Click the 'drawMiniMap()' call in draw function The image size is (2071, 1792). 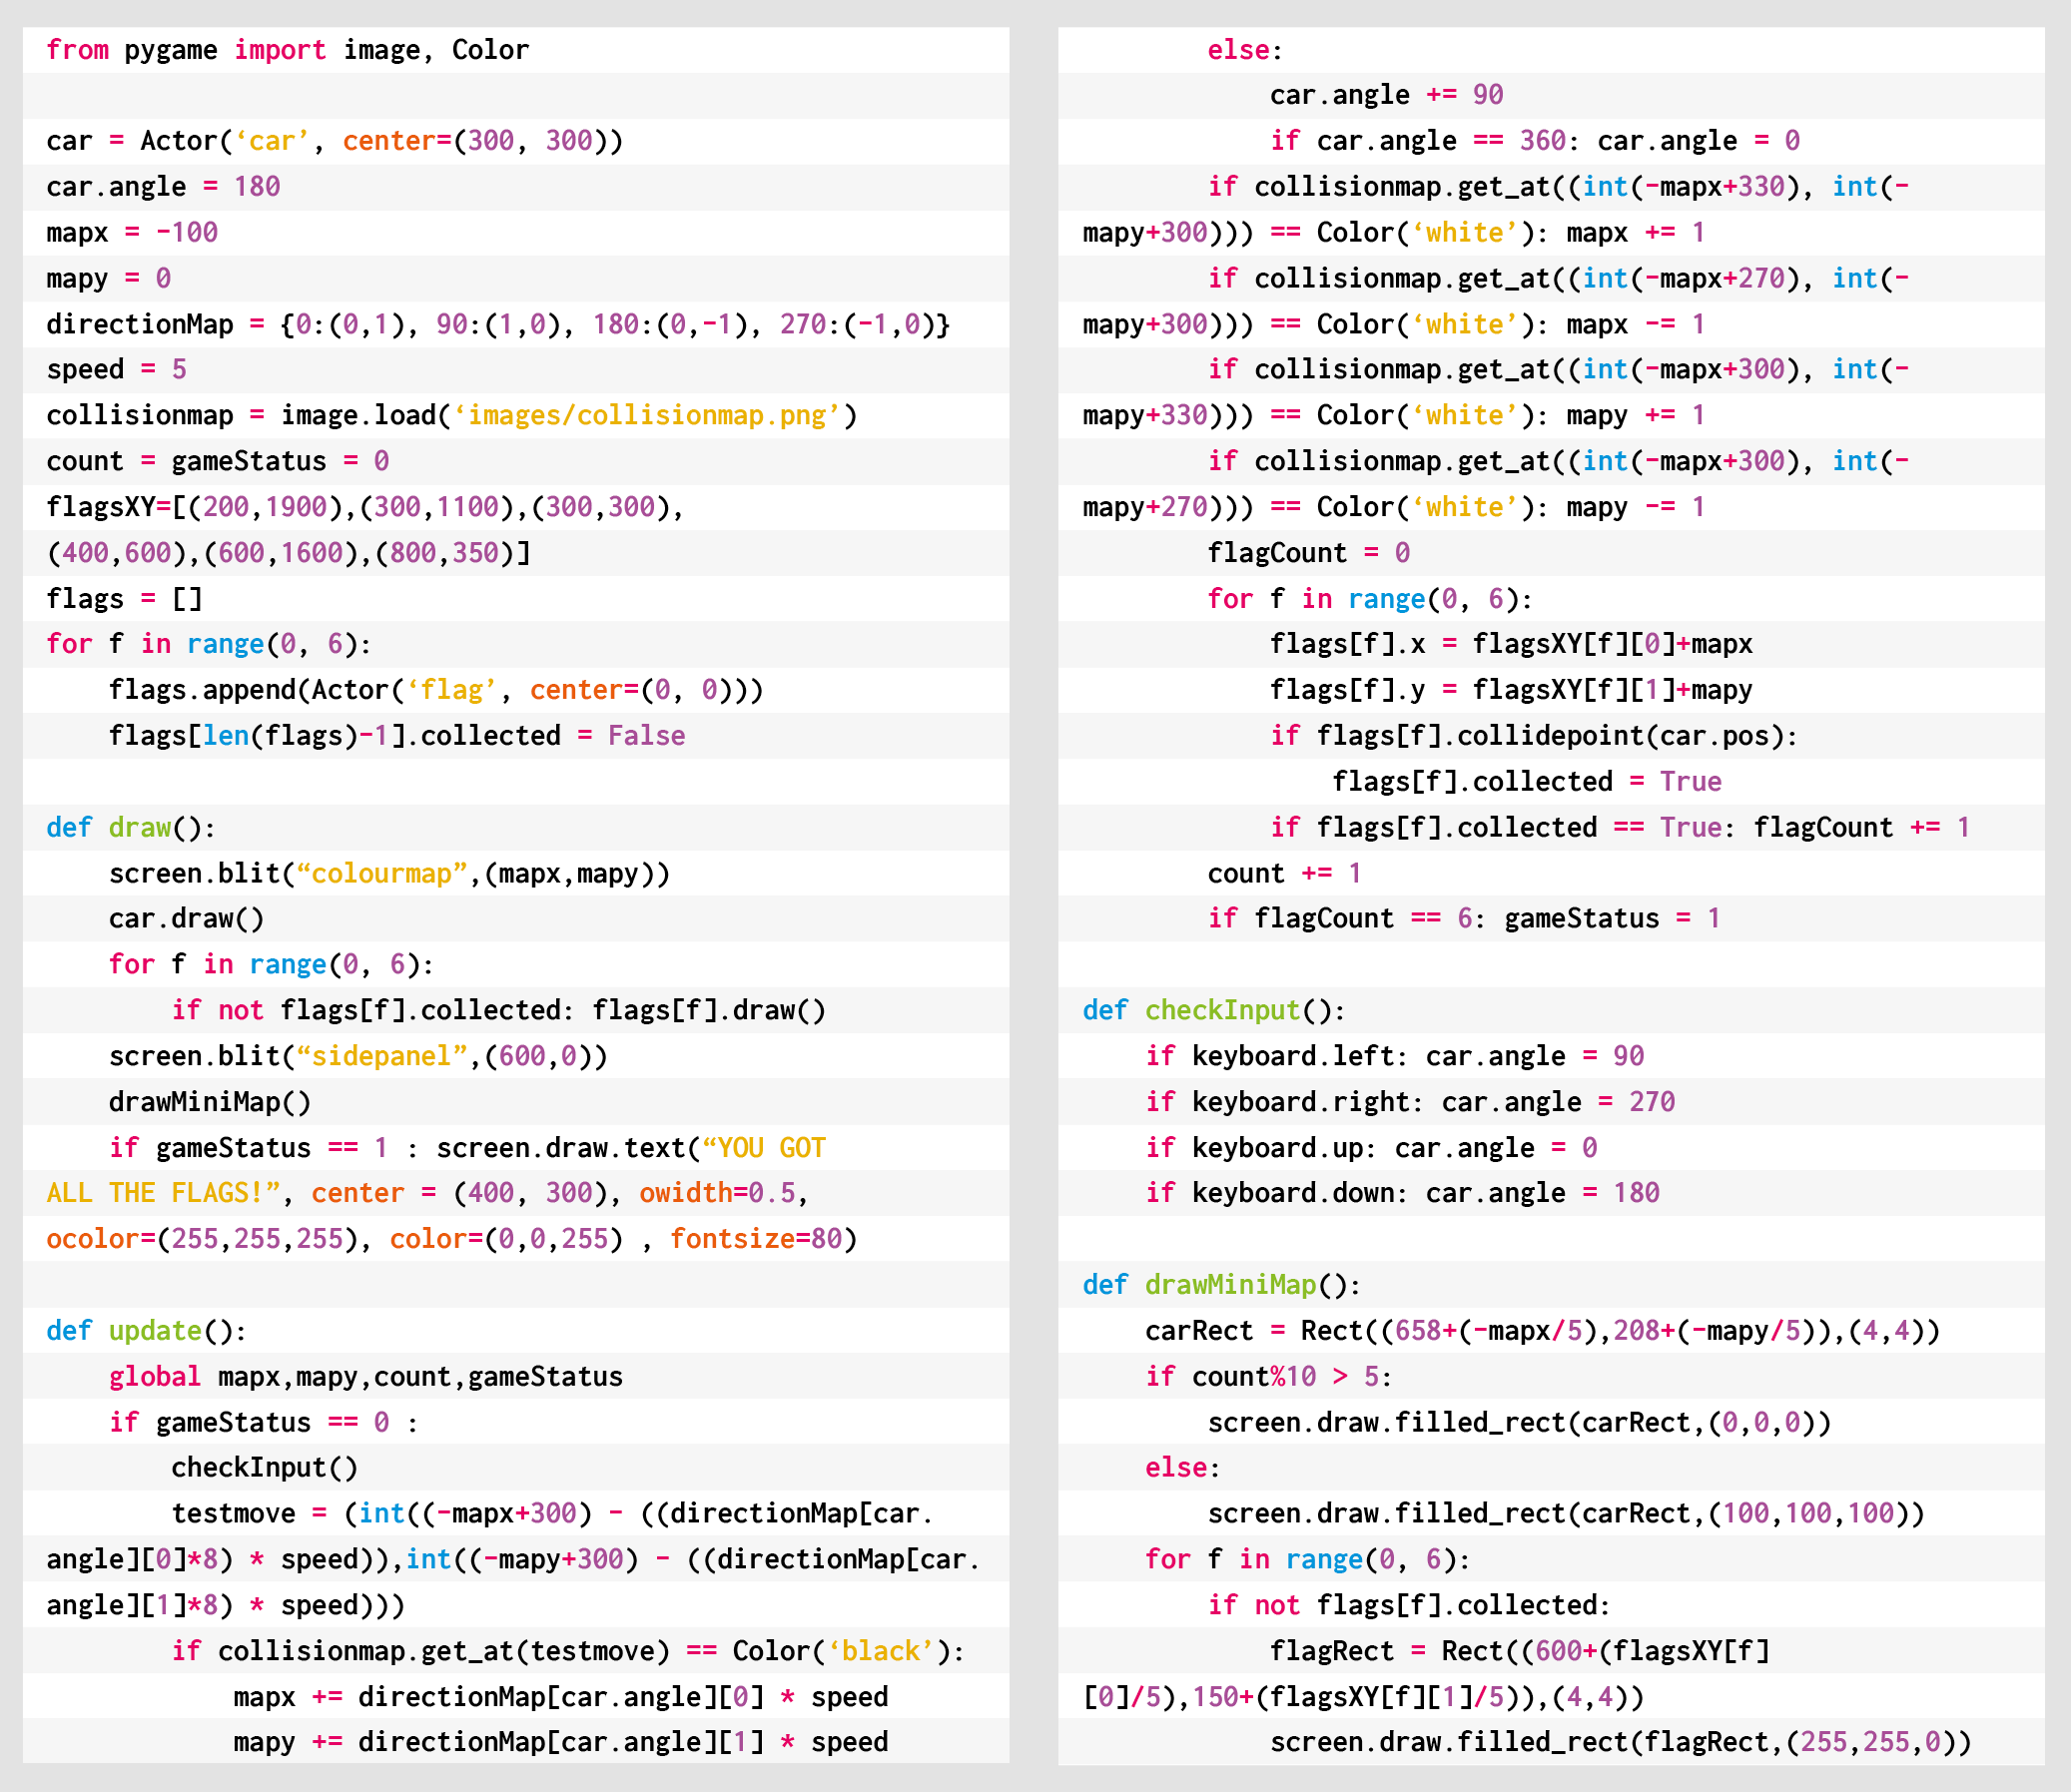(x=210, y=1101)
